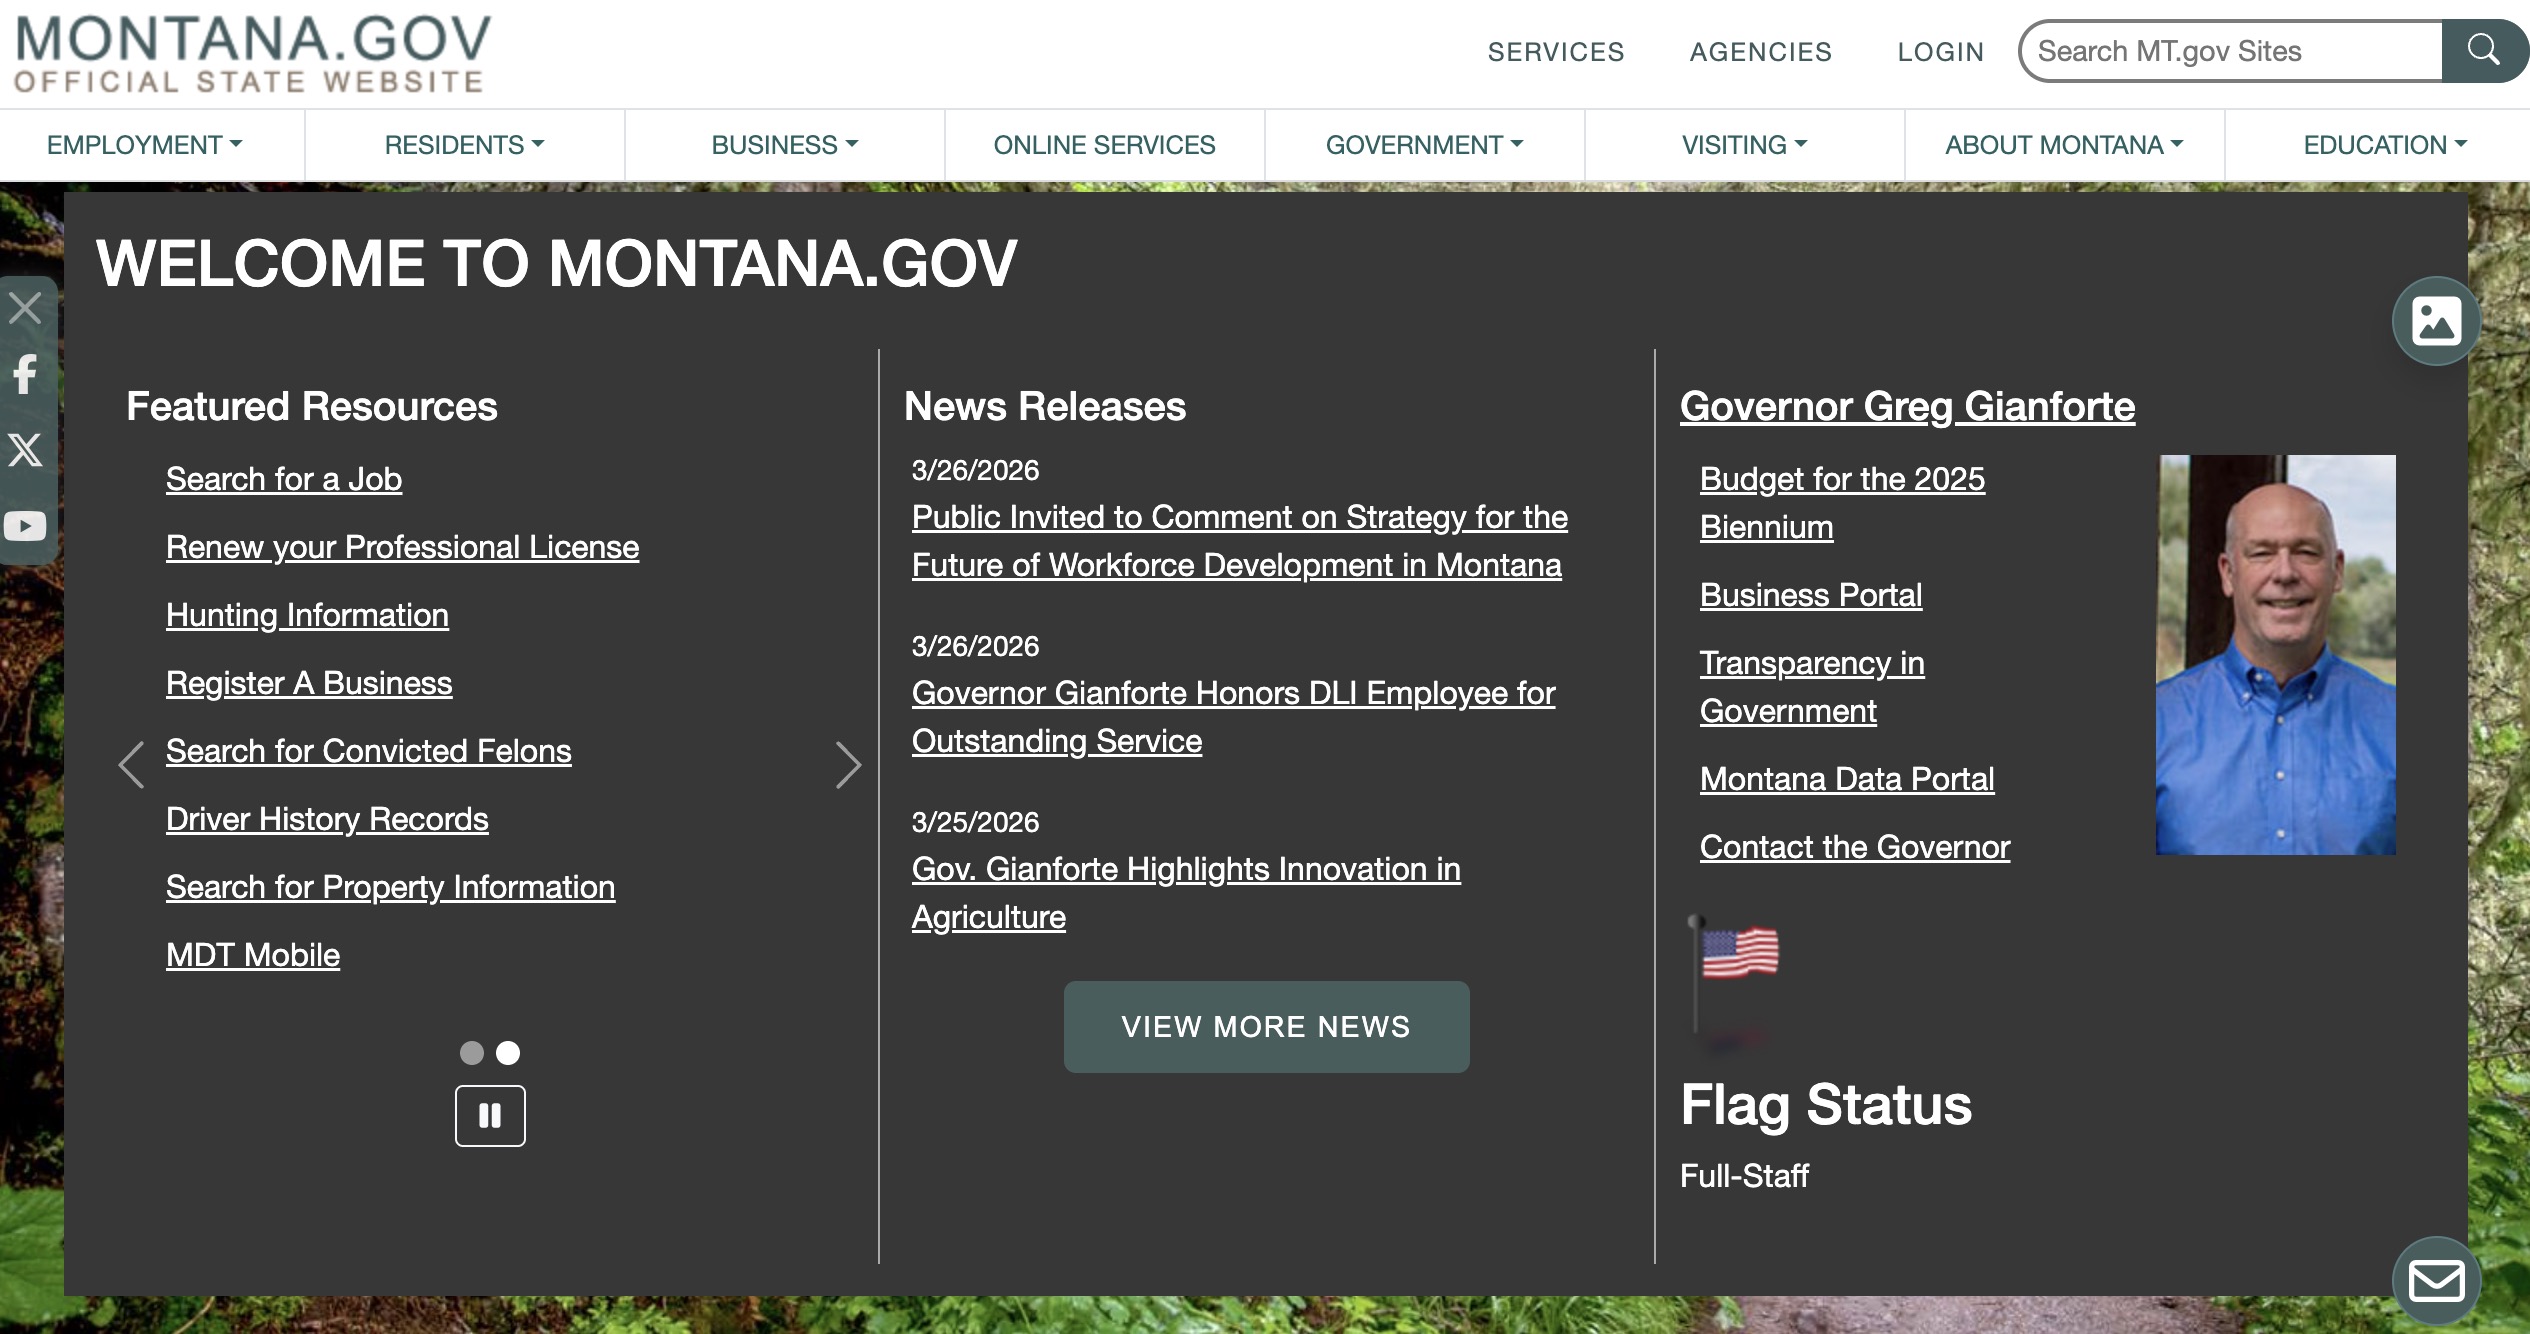Open Montana's Facebook page
The image size is (2530, 1334).
click(x=25, y=376)
